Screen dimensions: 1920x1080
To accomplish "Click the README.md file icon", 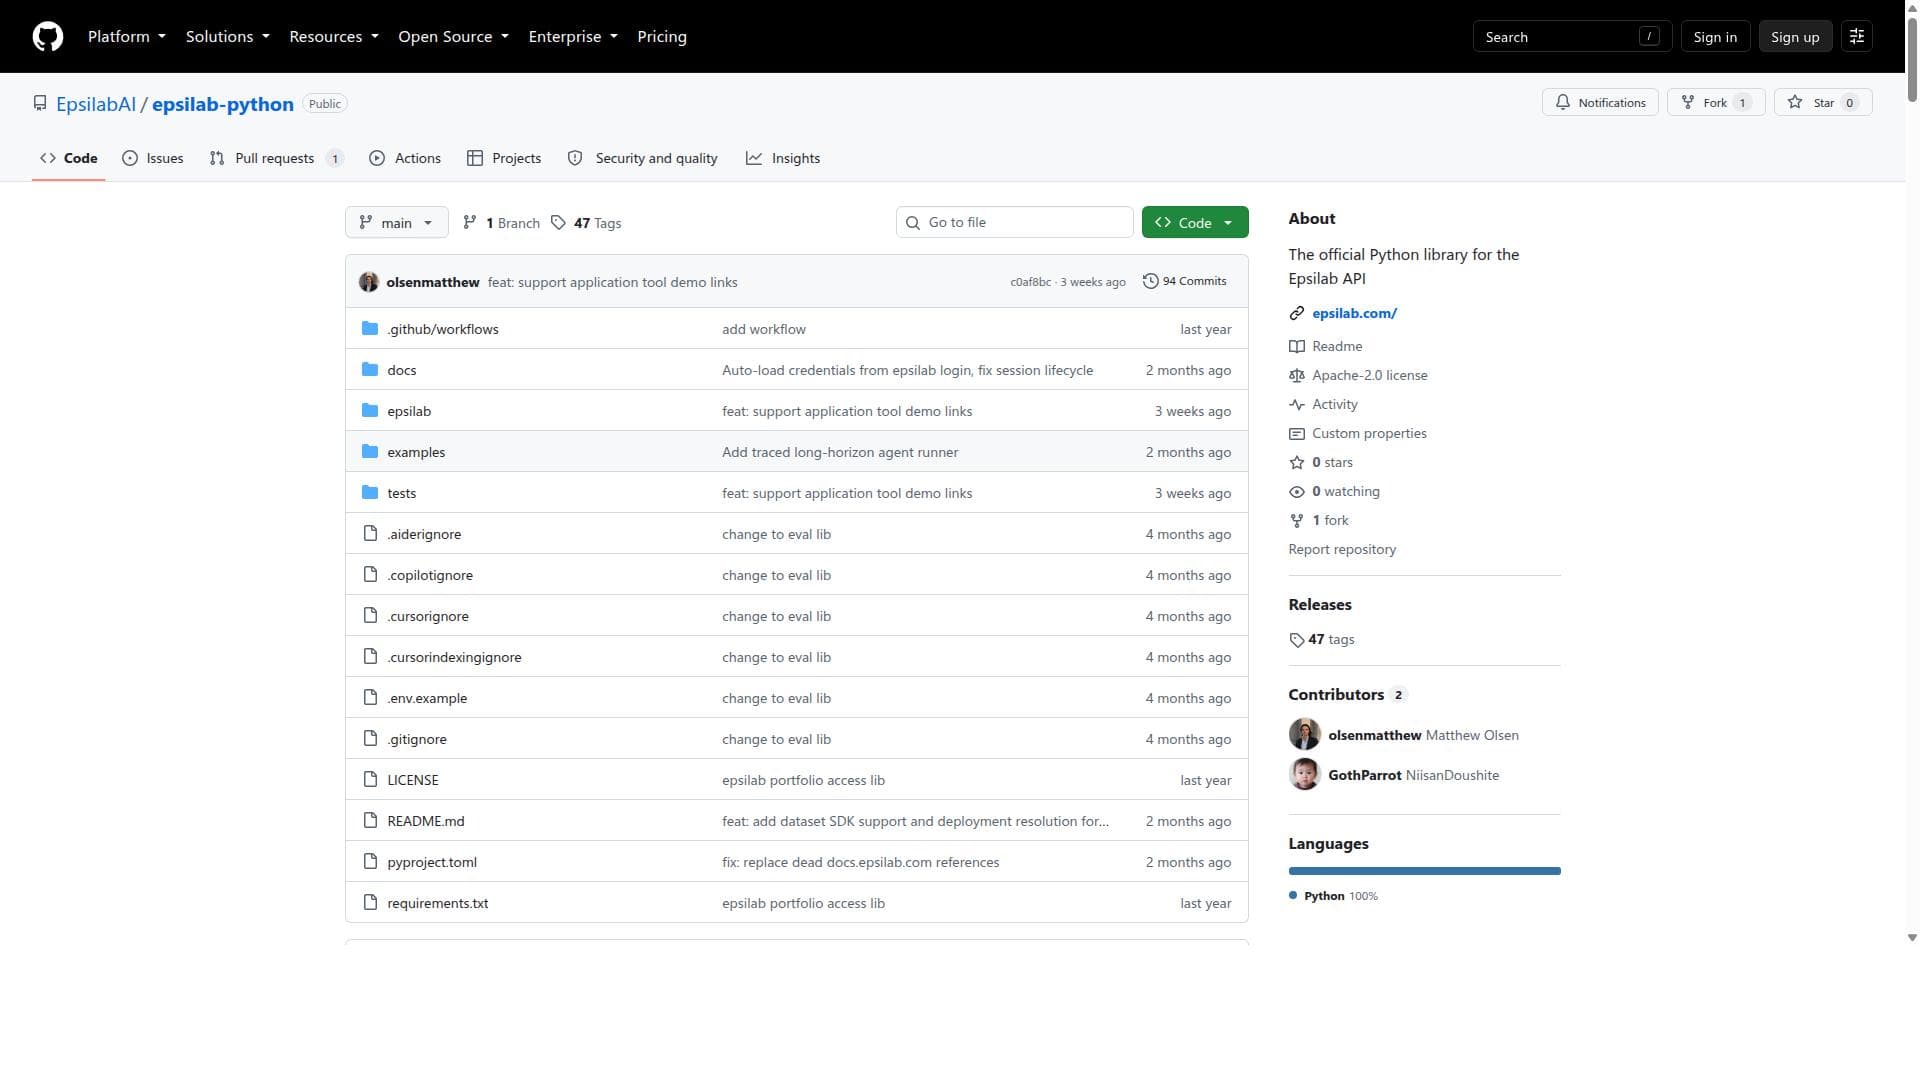I will click(370, 821).
